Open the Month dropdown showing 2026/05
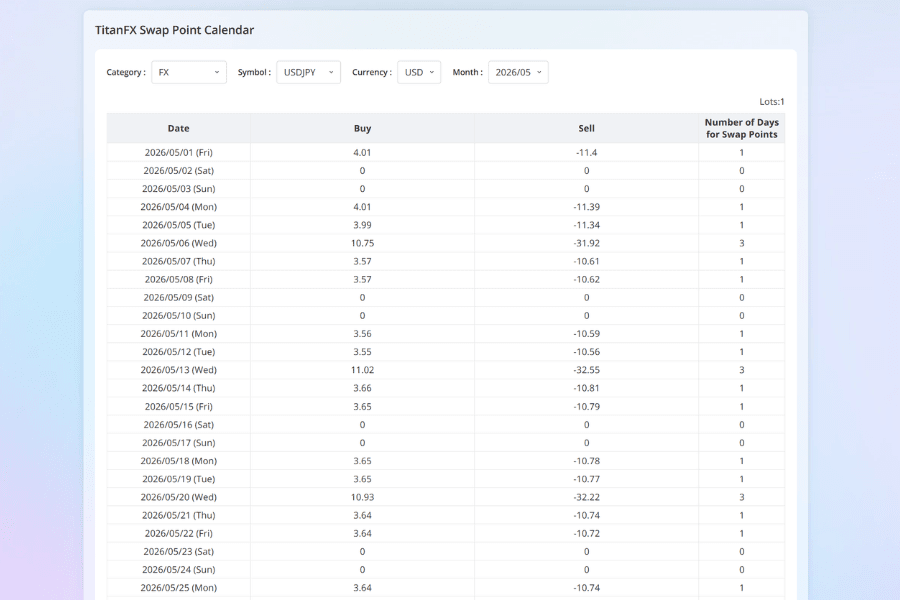Viewport: 900px width, 600px height. coord(518,72)
